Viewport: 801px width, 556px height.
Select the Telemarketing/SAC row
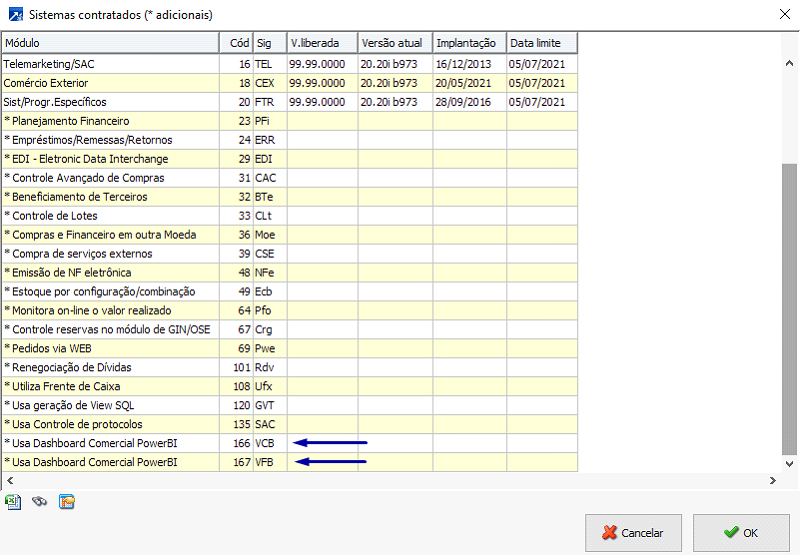coord(110,64)
